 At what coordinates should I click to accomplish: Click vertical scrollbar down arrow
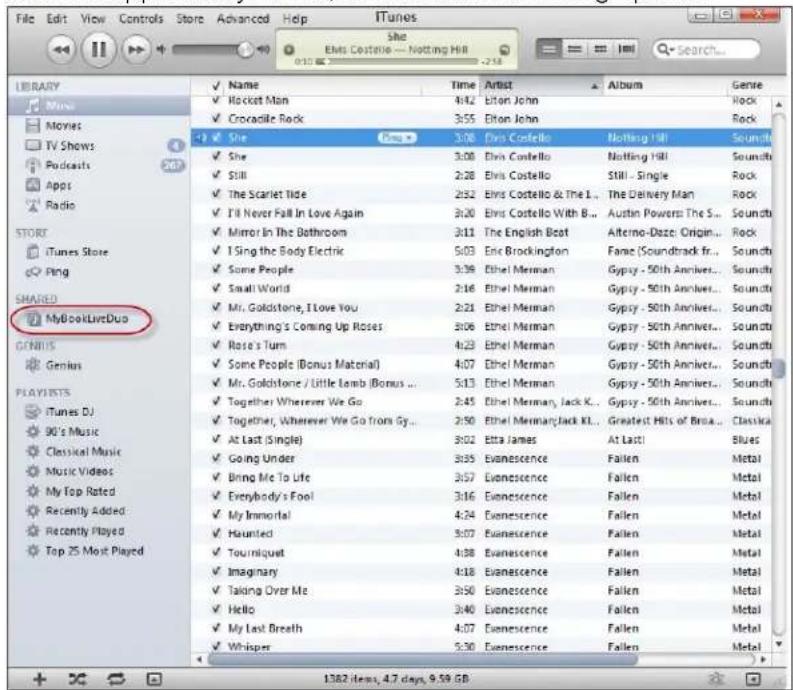[779, 644]
